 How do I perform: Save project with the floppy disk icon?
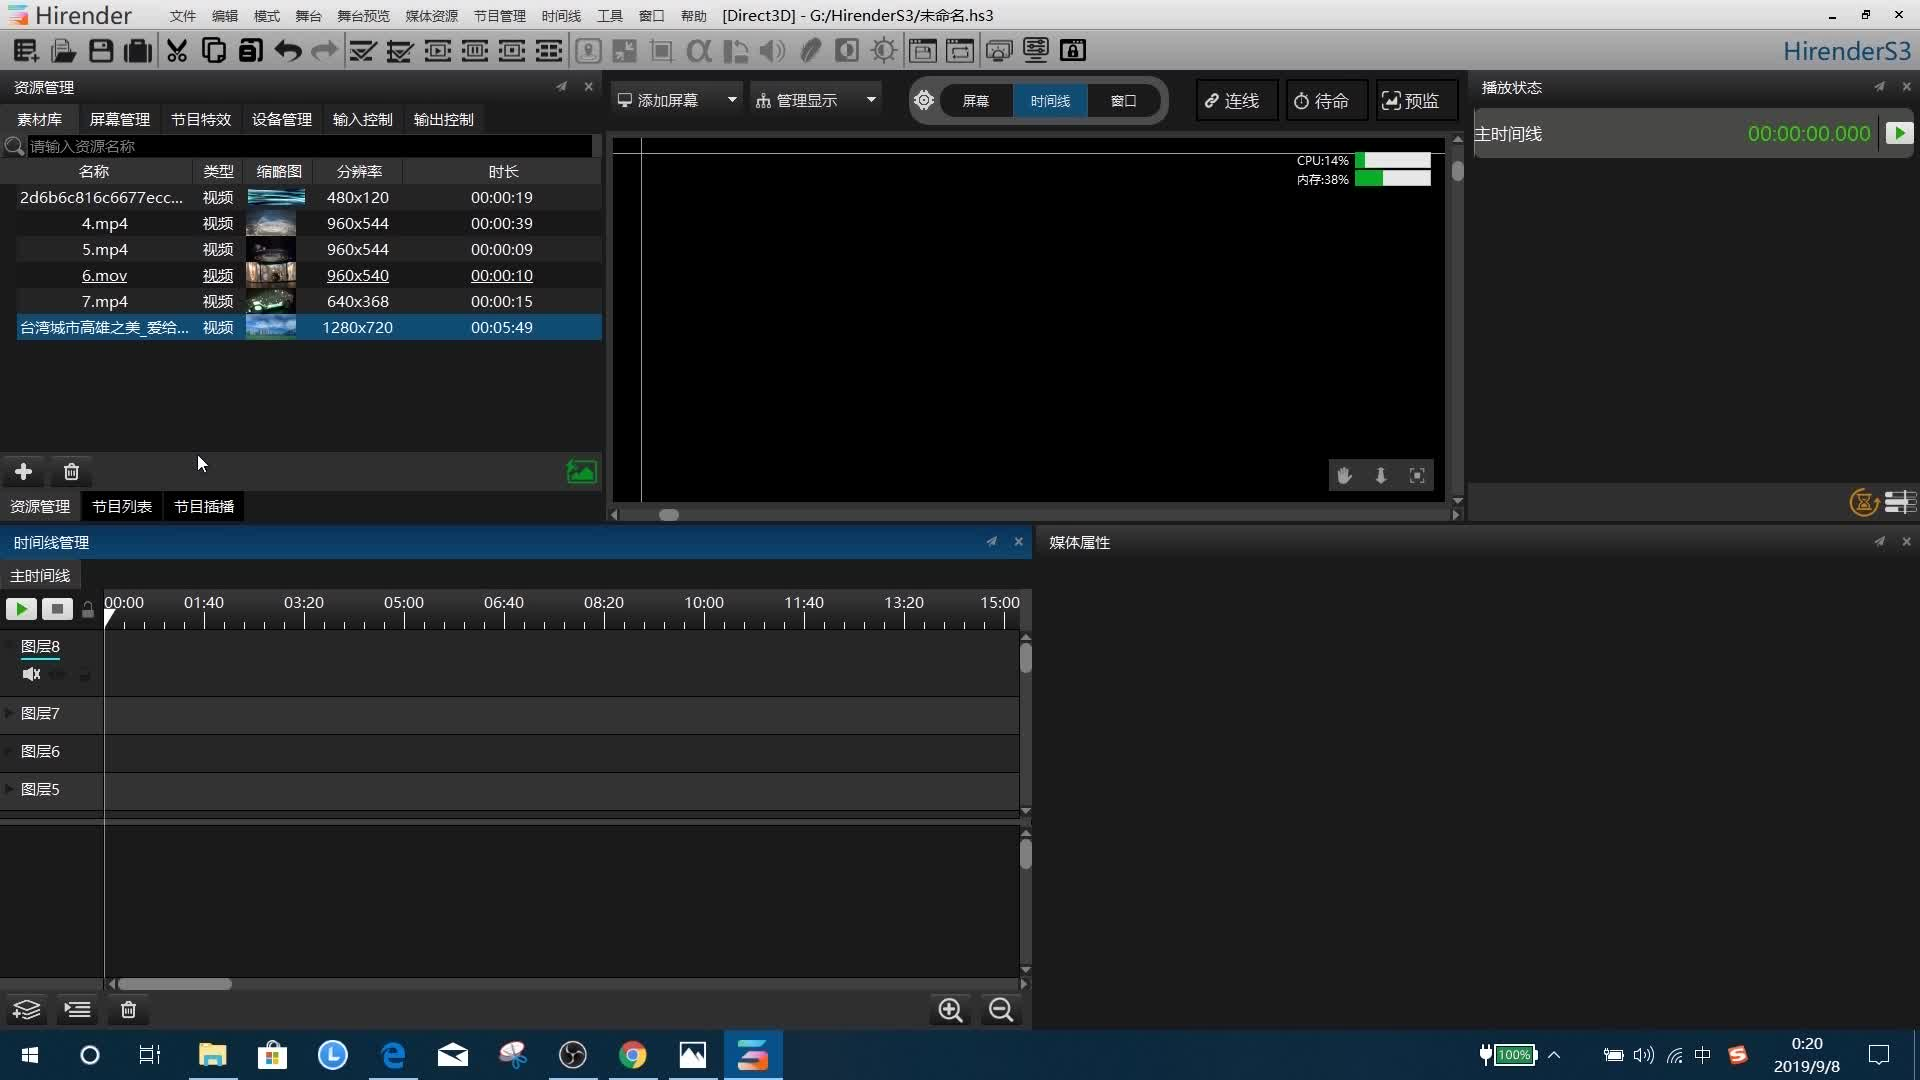click(x=100, y=50)
